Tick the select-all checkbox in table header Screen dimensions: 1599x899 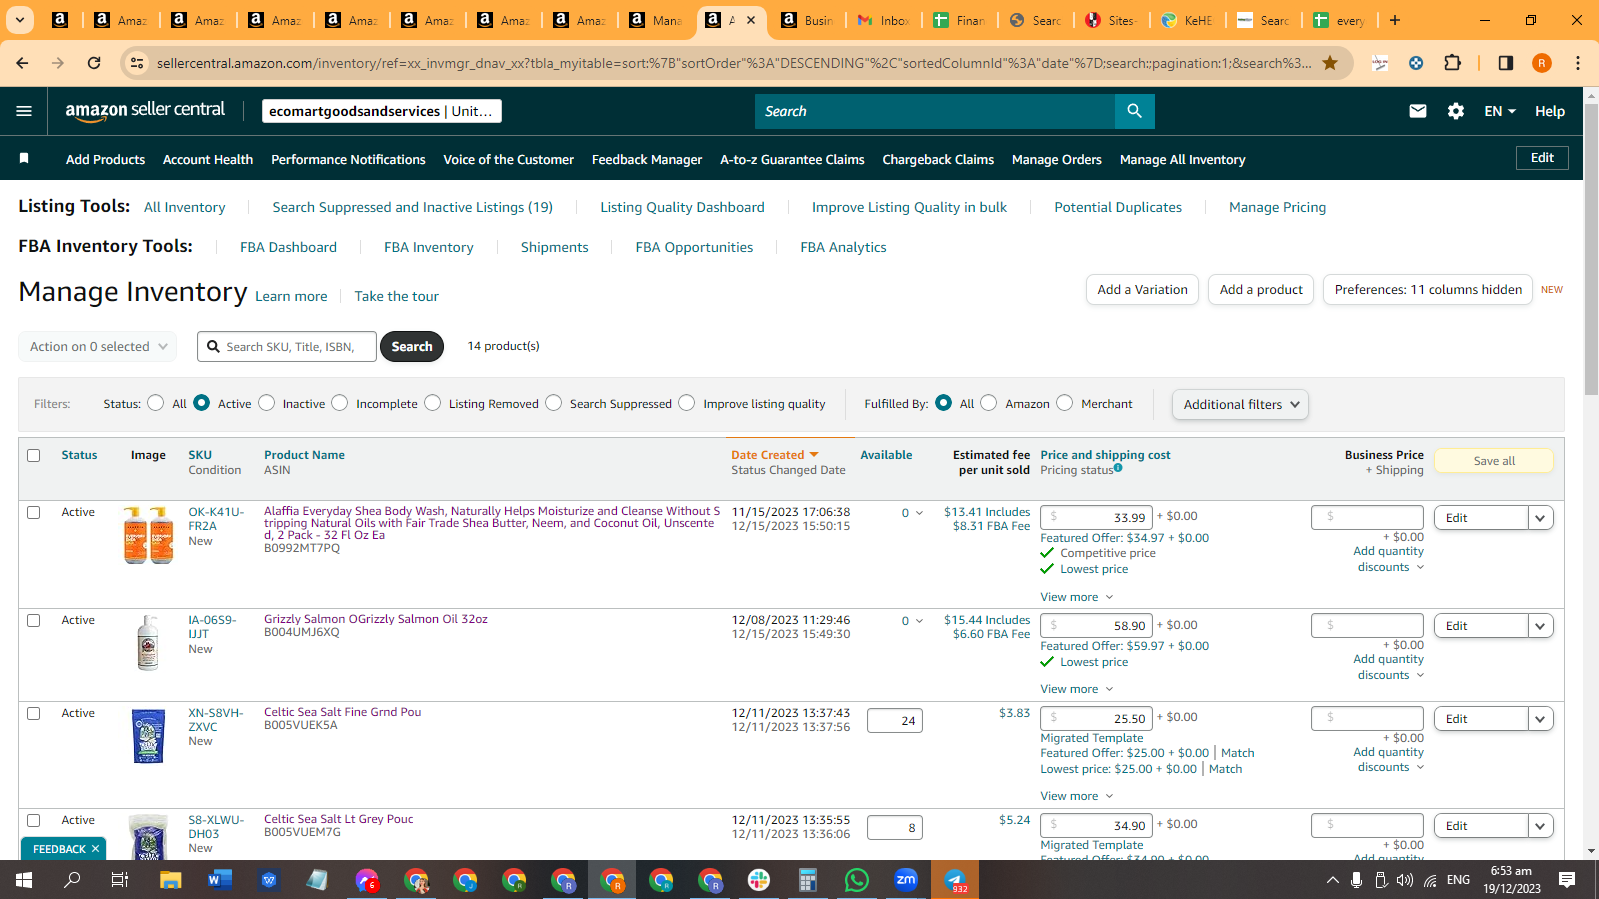(34, 455)
